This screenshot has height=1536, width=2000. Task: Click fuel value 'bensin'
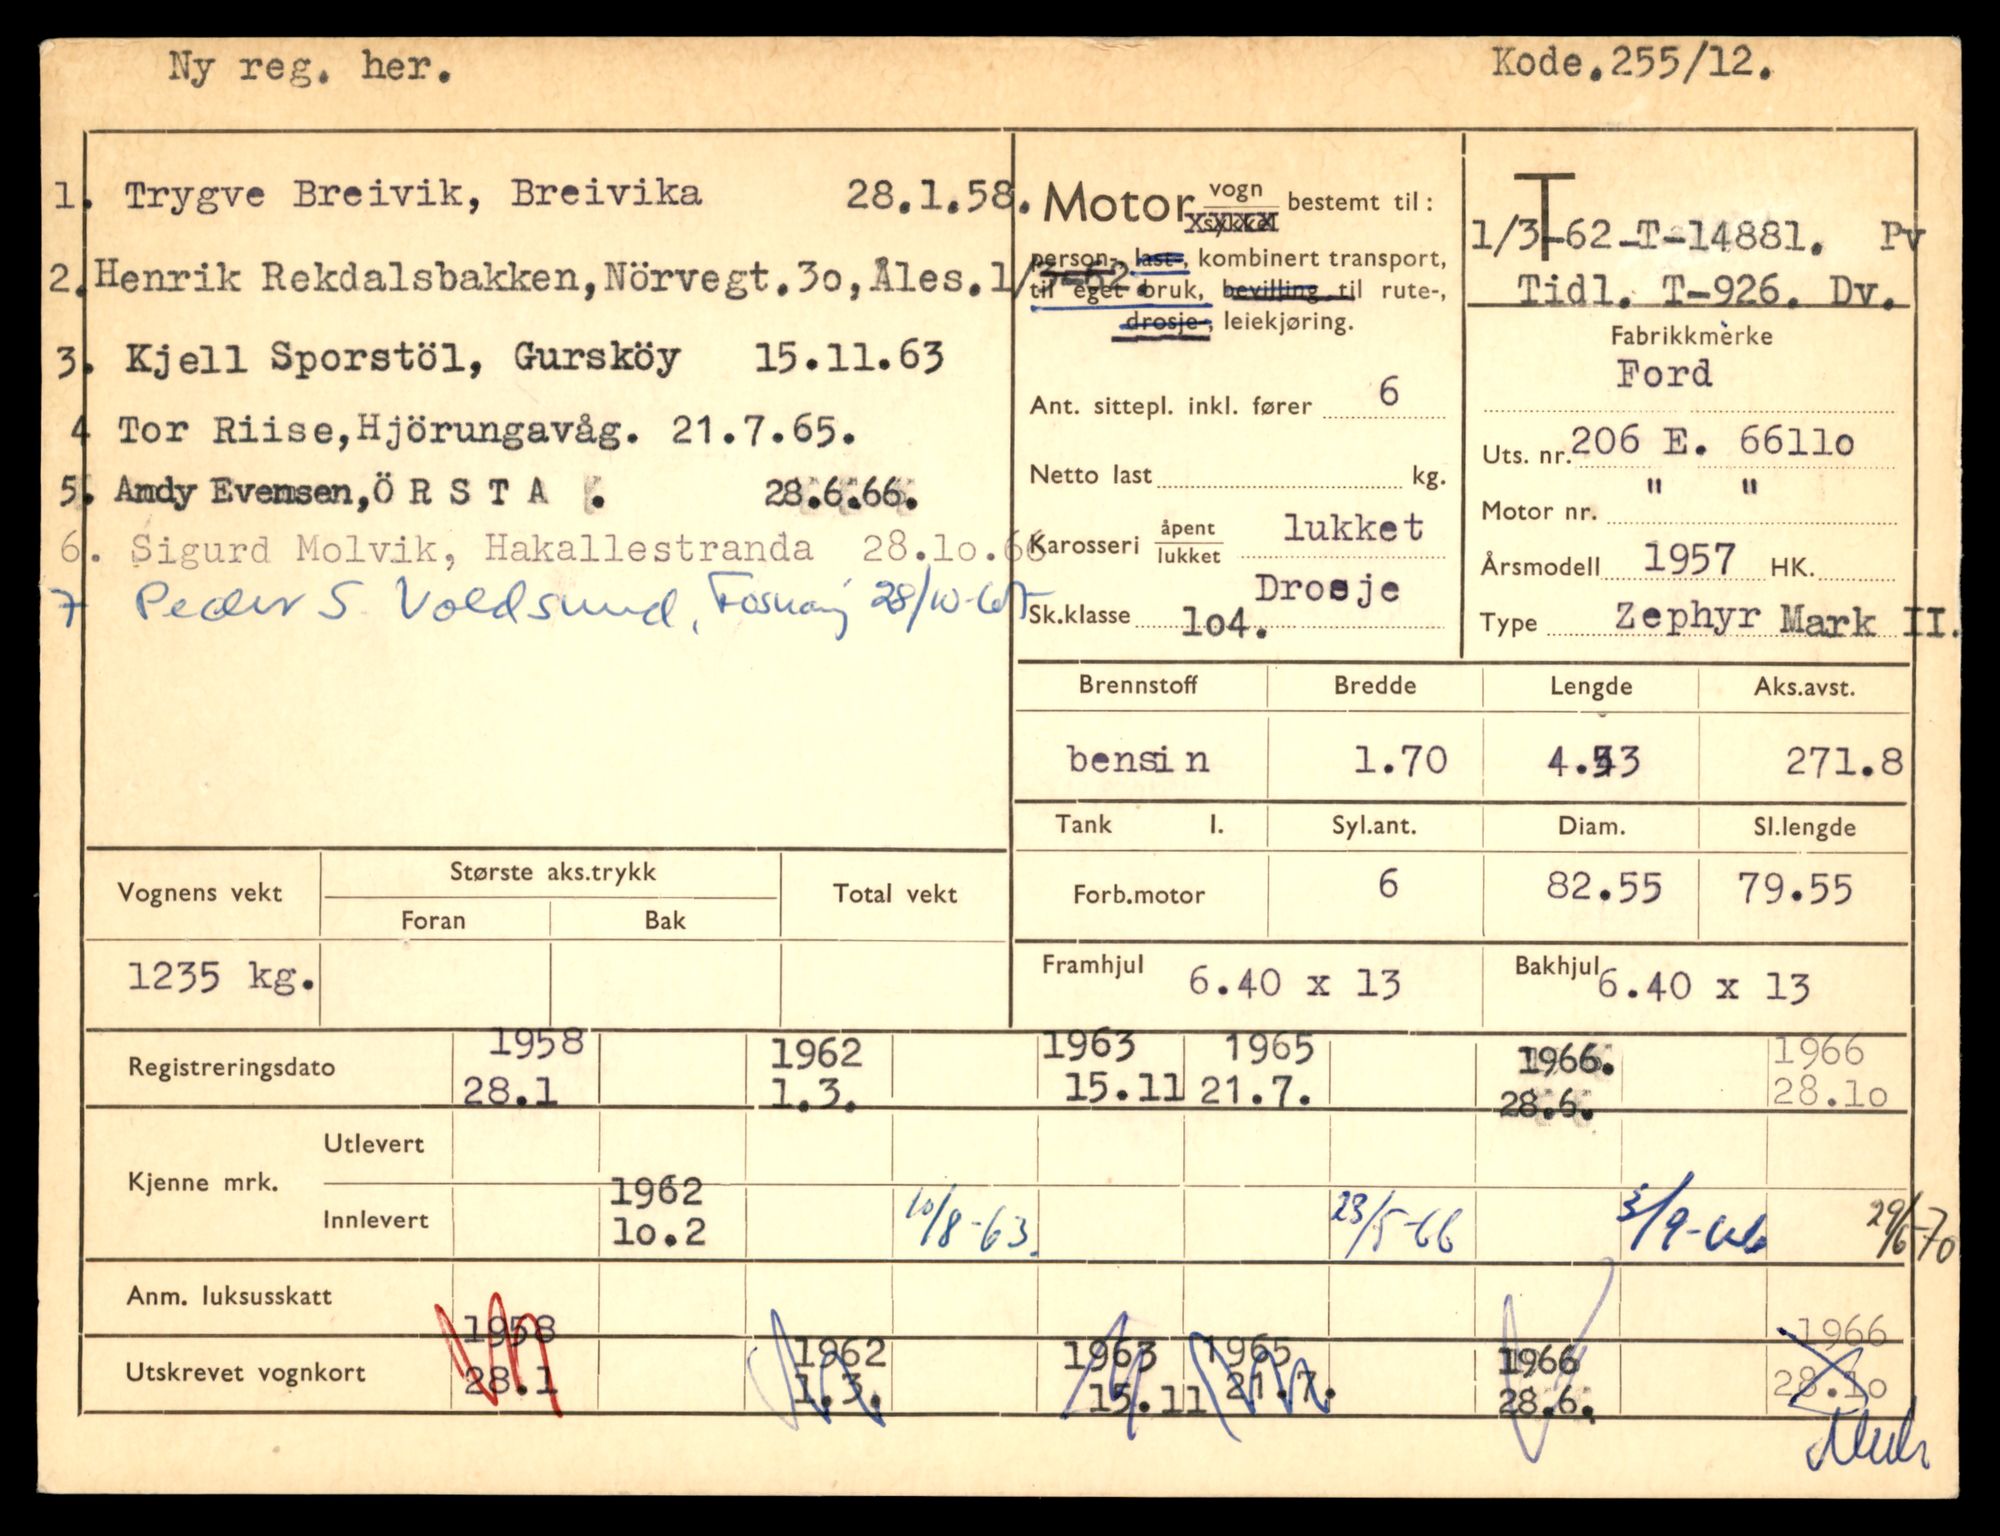pos(1139,759)
